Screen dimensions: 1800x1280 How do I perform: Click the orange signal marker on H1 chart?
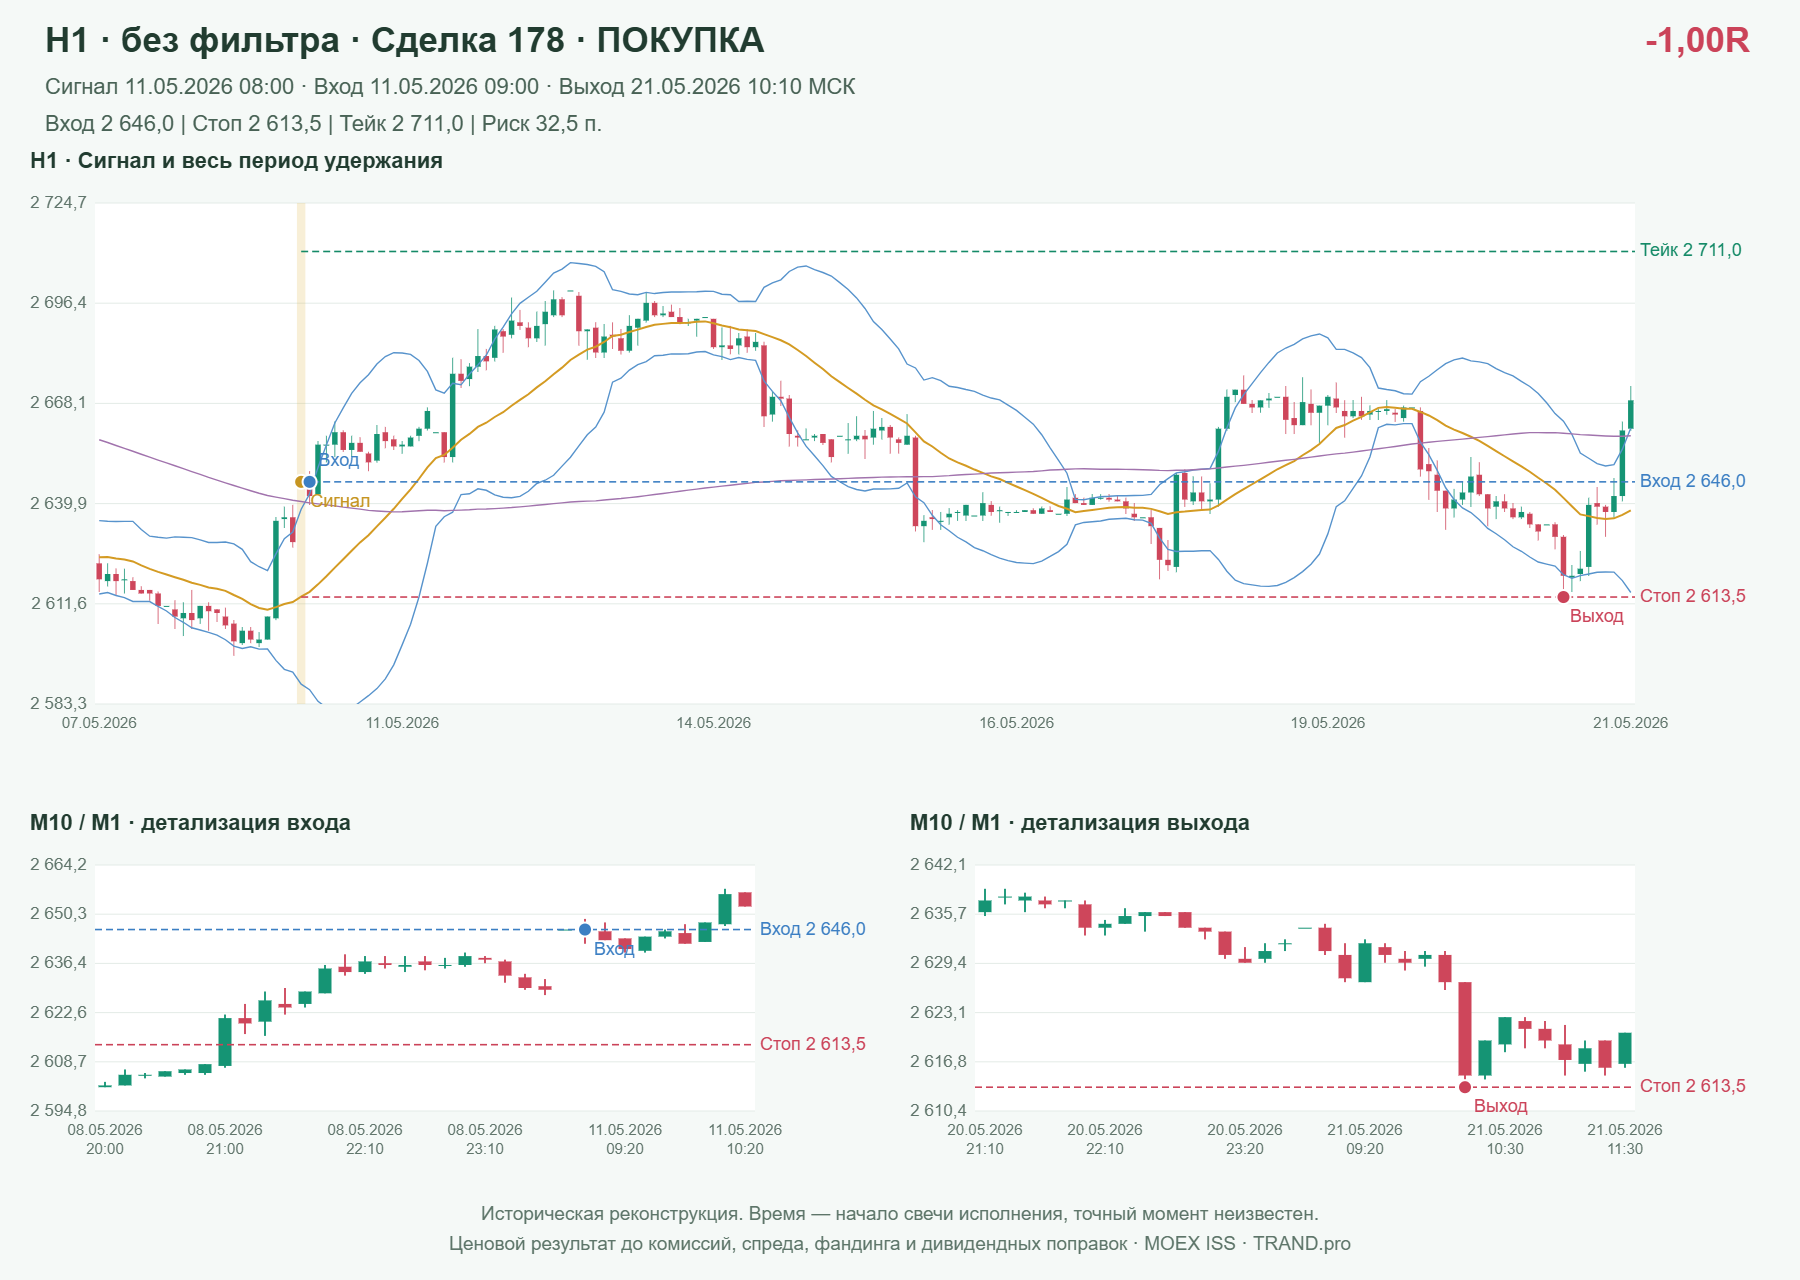pyautogui.click(x=300, y=482)
